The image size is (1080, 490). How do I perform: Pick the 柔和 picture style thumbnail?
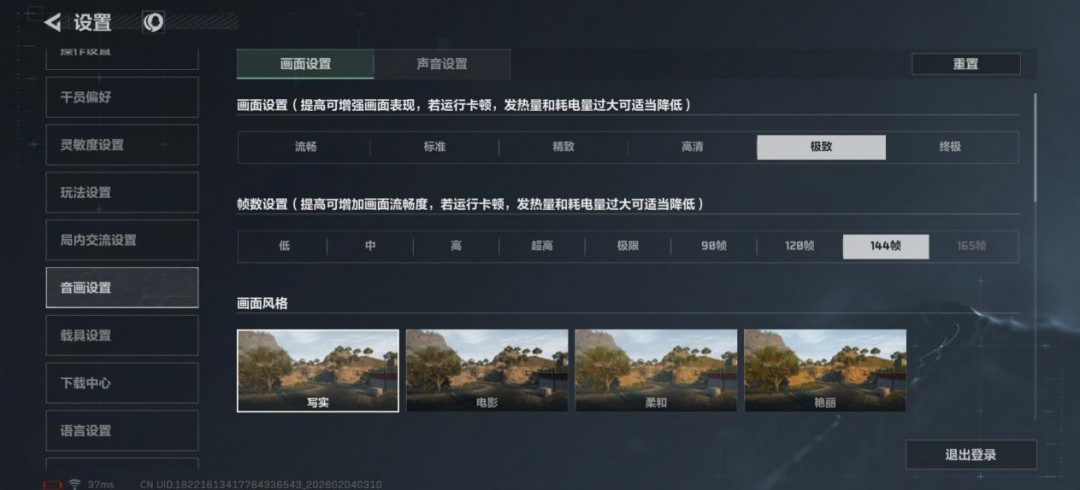[656, 370]
